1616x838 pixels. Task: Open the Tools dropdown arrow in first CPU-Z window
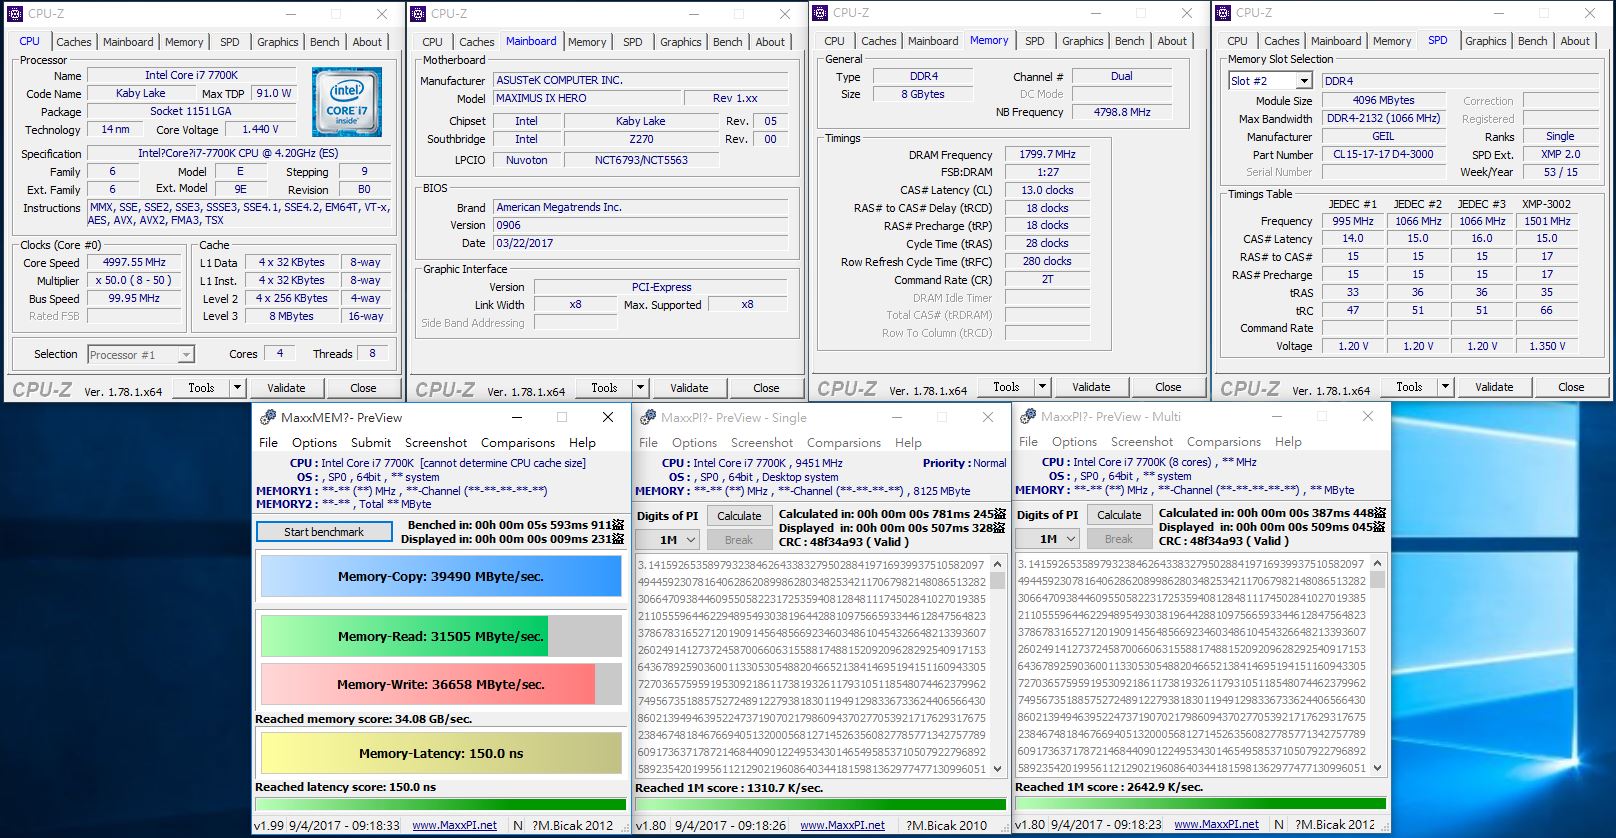click(x=237, y=387)
